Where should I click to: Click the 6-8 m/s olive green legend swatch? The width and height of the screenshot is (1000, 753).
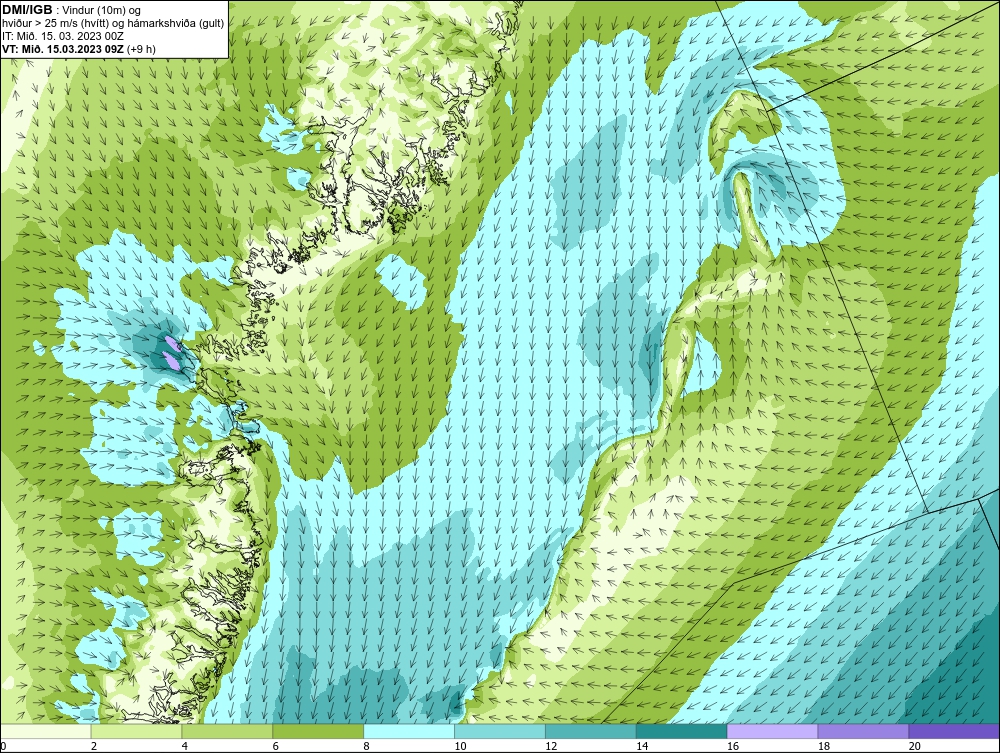coord(318,731)
